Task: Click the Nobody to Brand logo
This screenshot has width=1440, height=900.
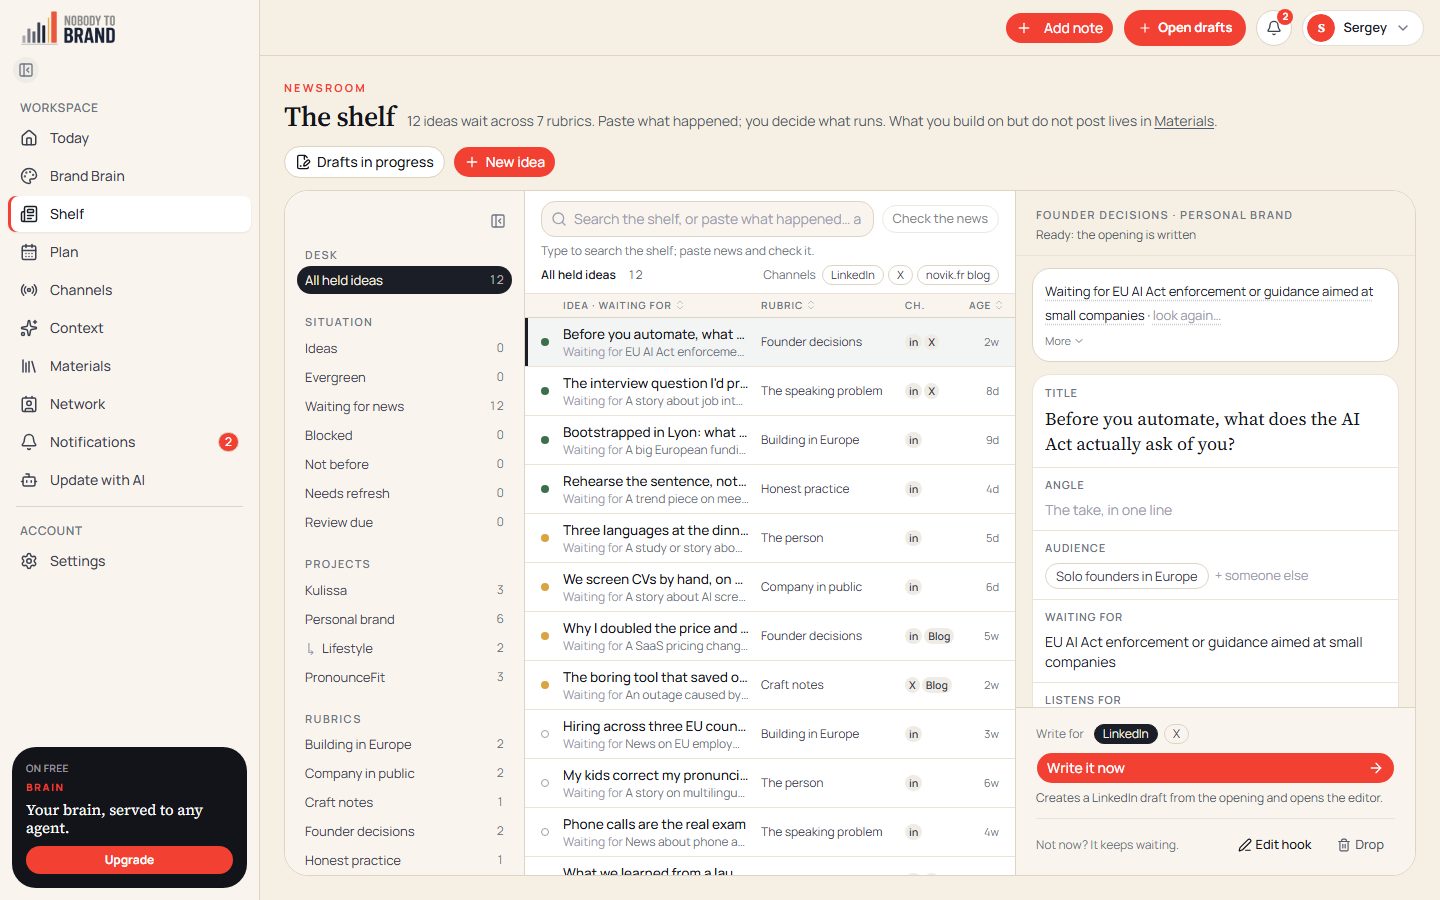Action: click(x=68, y=29)
